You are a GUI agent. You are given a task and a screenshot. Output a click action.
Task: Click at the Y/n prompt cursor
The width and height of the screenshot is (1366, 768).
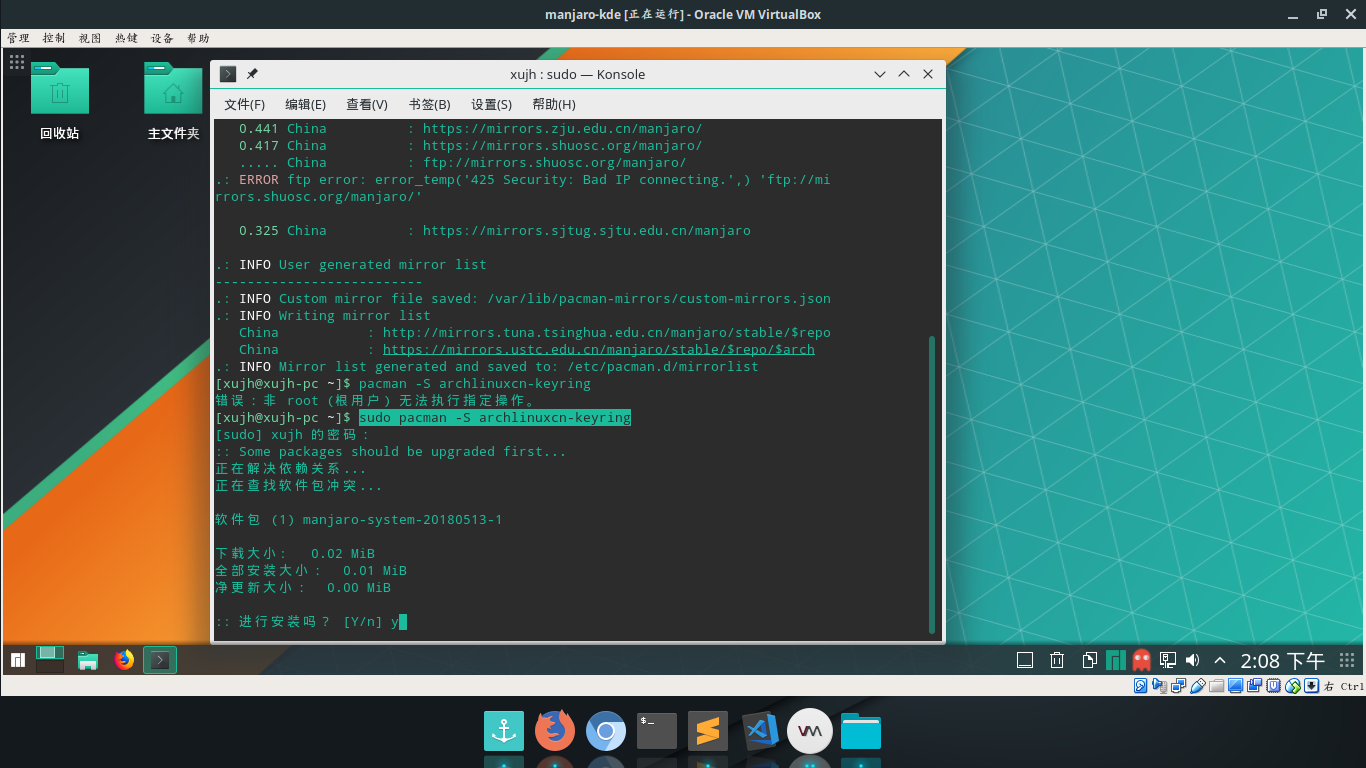point(402,621)
